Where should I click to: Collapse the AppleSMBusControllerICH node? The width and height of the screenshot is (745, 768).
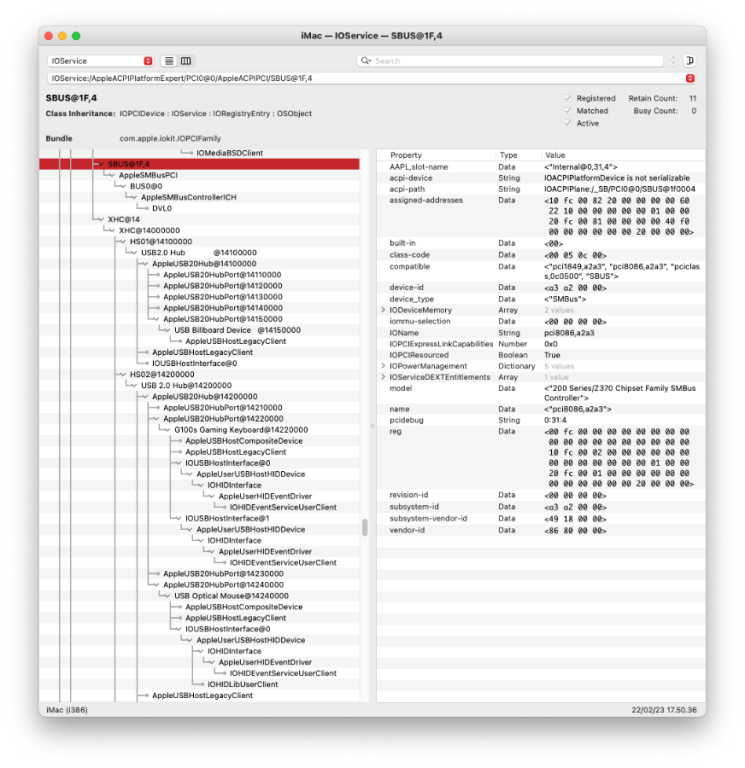click(134, 197)
